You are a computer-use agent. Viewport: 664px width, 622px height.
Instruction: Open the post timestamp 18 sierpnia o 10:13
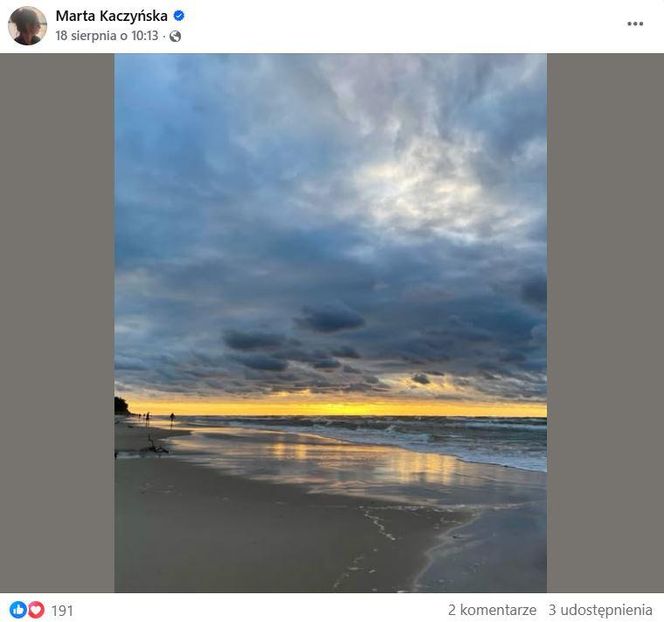pyautogui.click(x=108, y=36)
